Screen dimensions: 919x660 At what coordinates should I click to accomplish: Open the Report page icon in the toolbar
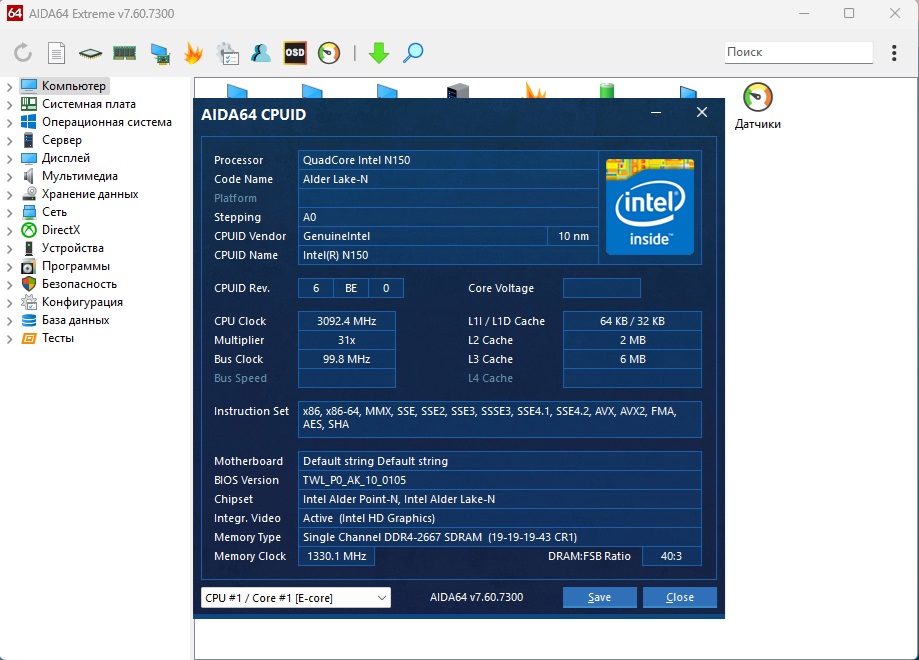pyautogui.click(x=56, y=53)
